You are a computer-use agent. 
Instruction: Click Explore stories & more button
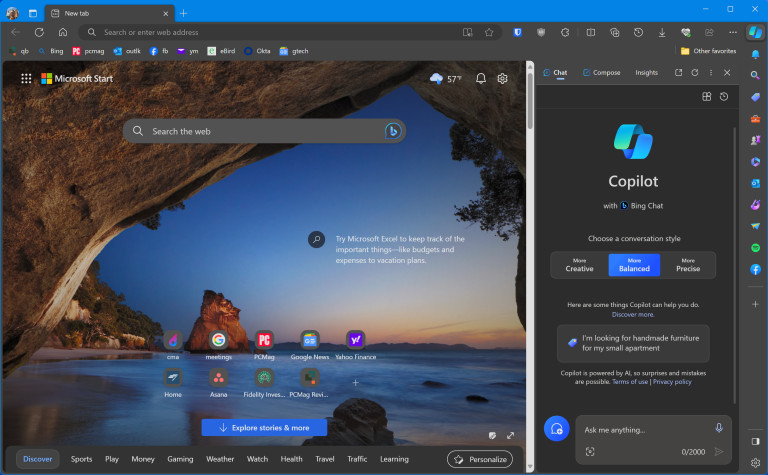click(x=264, y=428)
